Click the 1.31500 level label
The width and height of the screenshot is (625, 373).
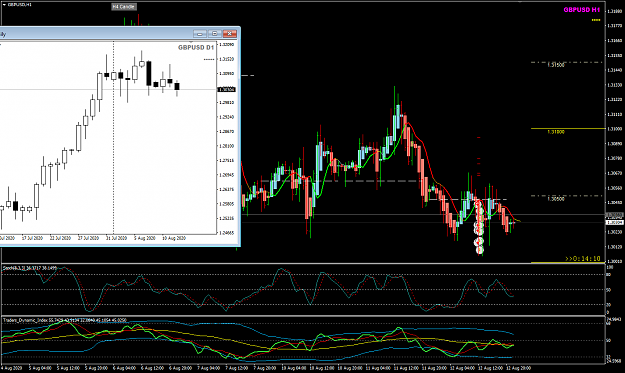click(556, 65)
